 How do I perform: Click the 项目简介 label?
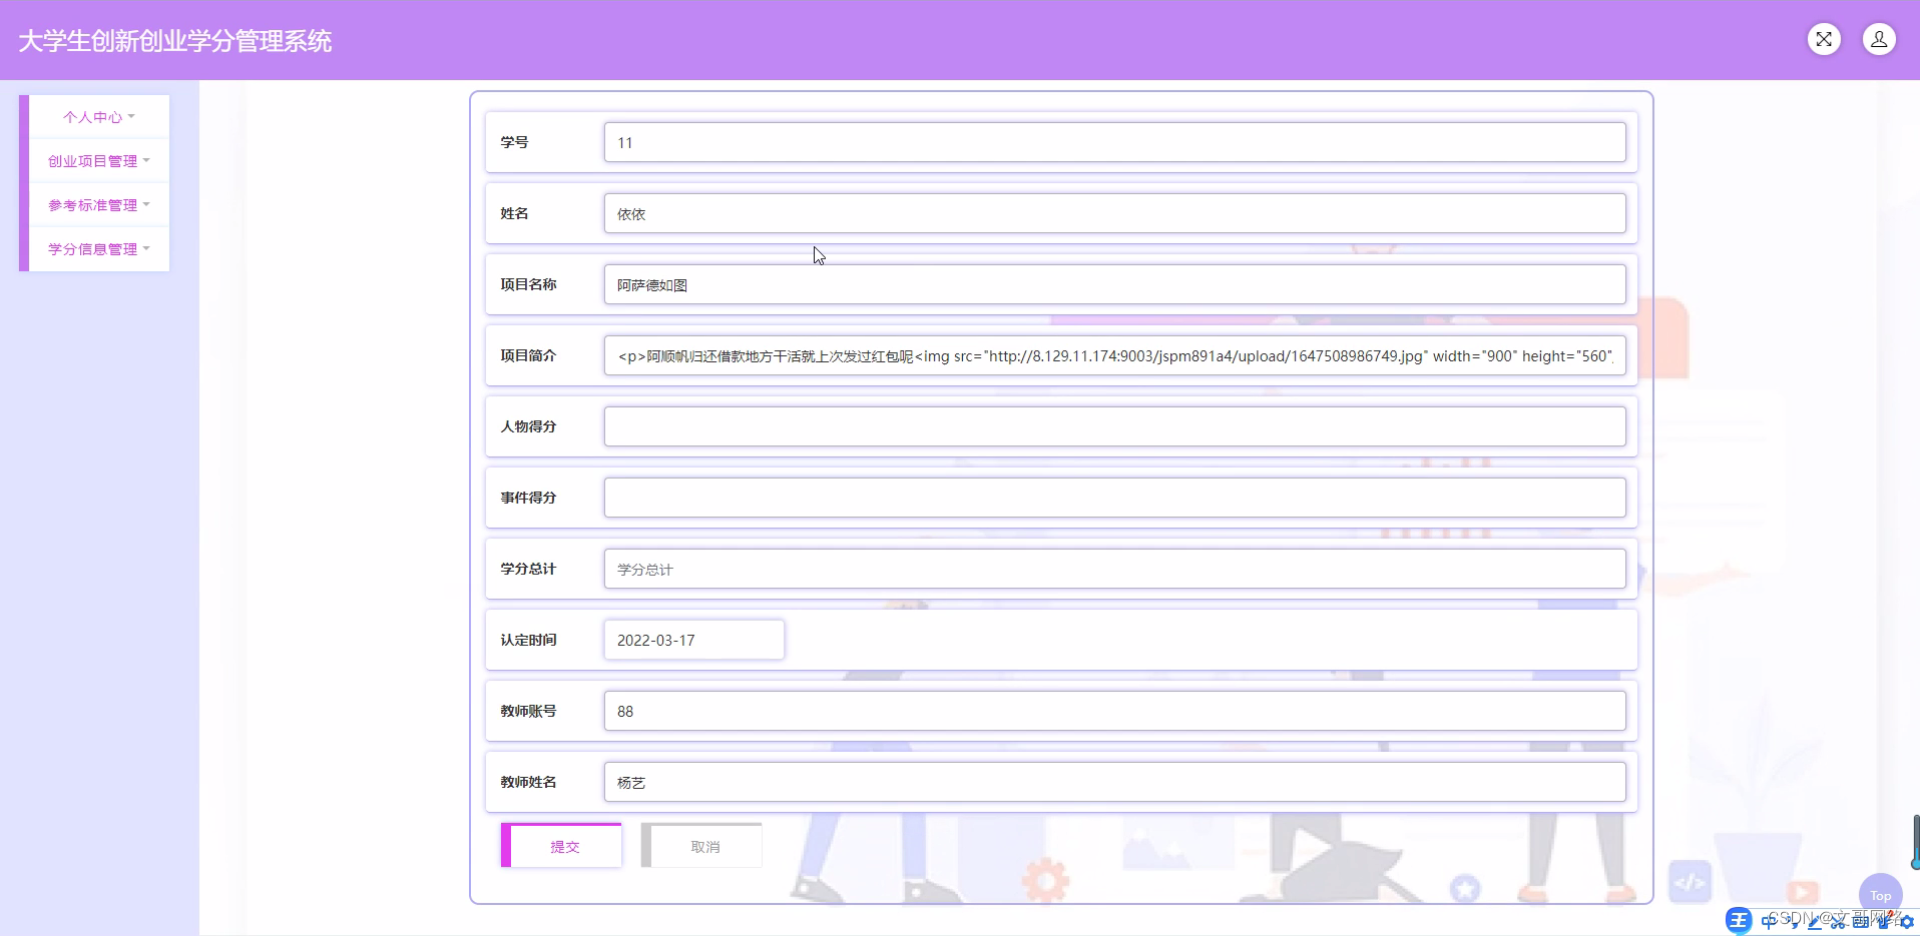coord(528,355)
